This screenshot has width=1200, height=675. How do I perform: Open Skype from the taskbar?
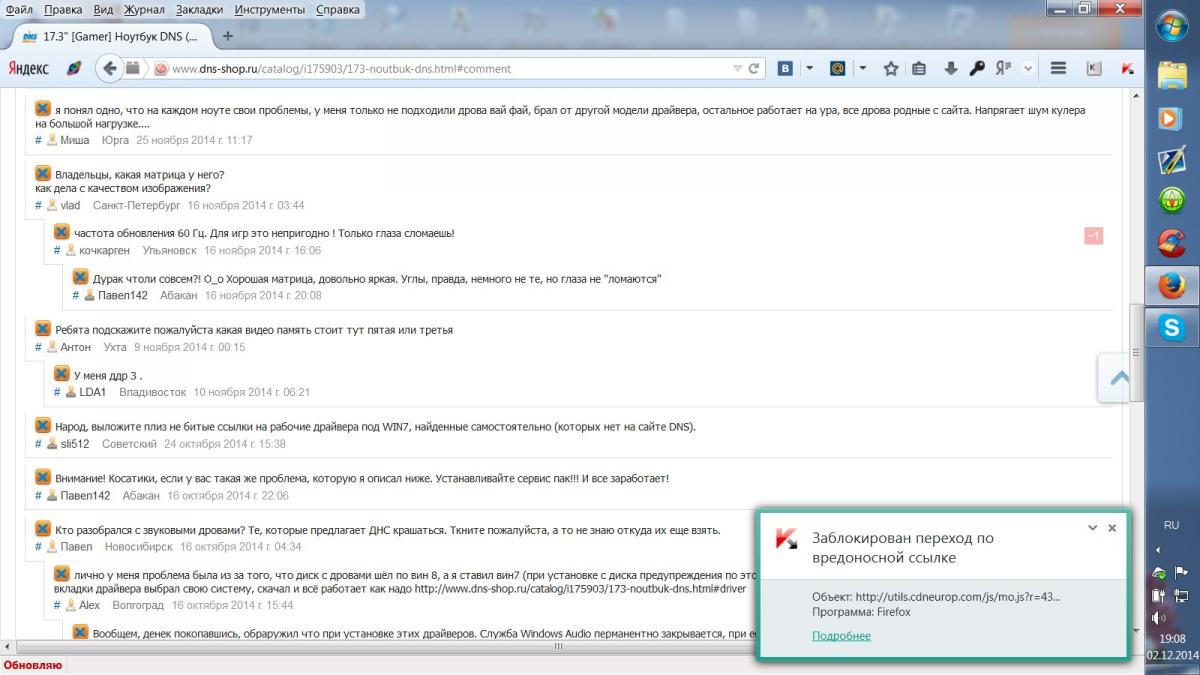pos(1171,327)
